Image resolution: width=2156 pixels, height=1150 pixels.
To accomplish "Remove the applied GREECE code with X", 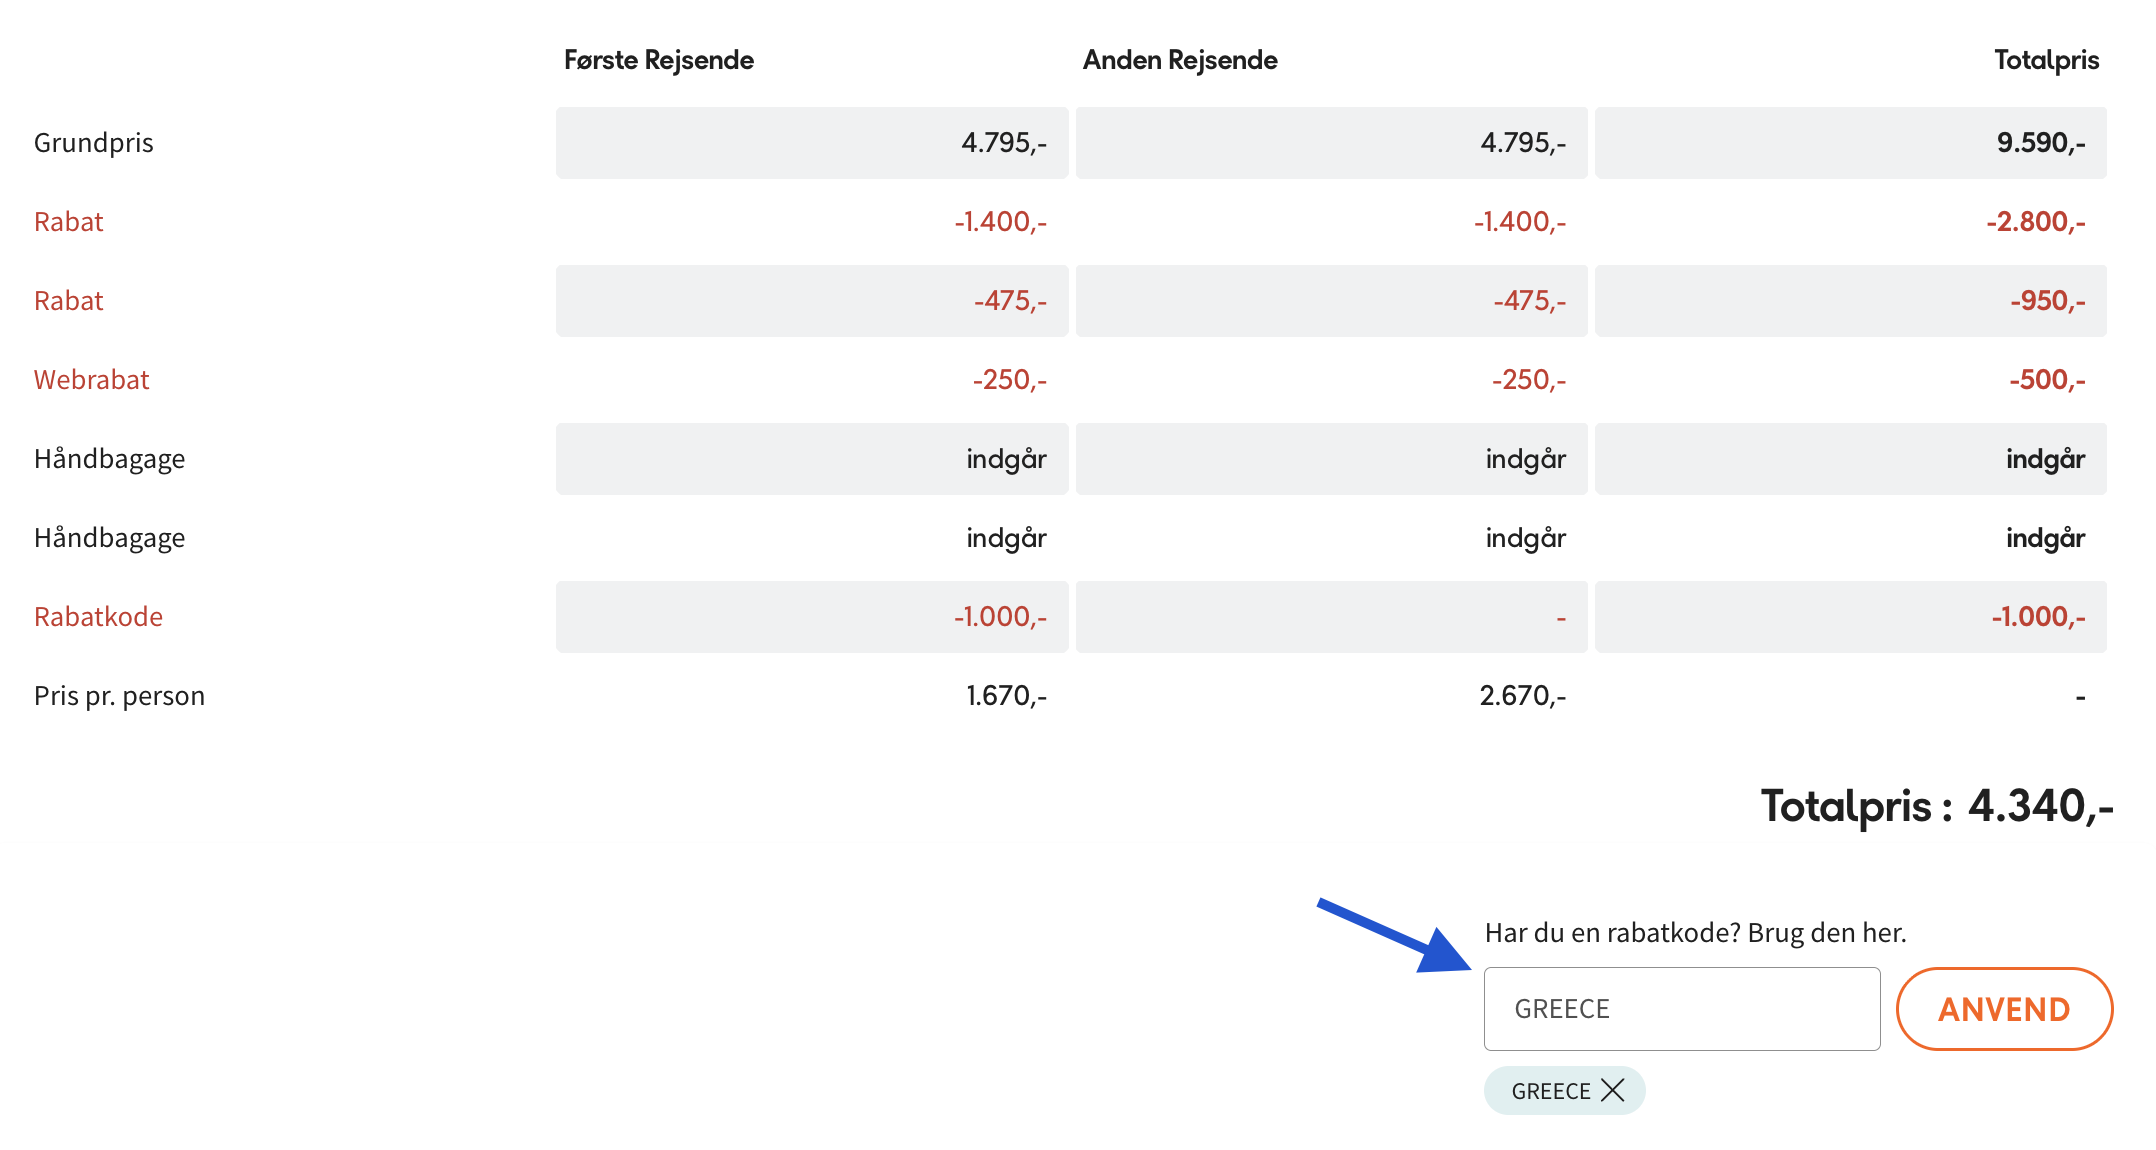I will 1612,1090.
